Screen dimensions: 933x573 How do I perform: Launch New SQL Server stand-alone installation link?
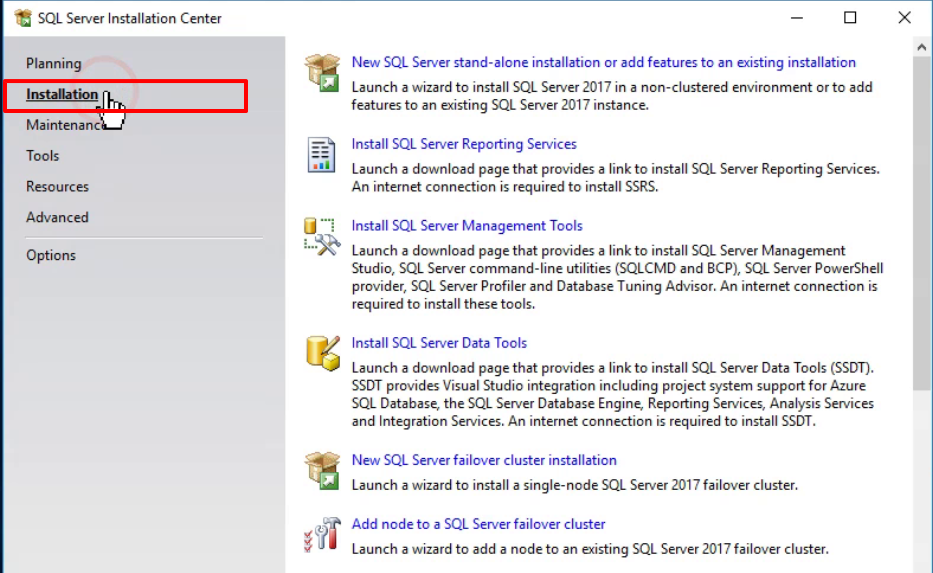603,62
